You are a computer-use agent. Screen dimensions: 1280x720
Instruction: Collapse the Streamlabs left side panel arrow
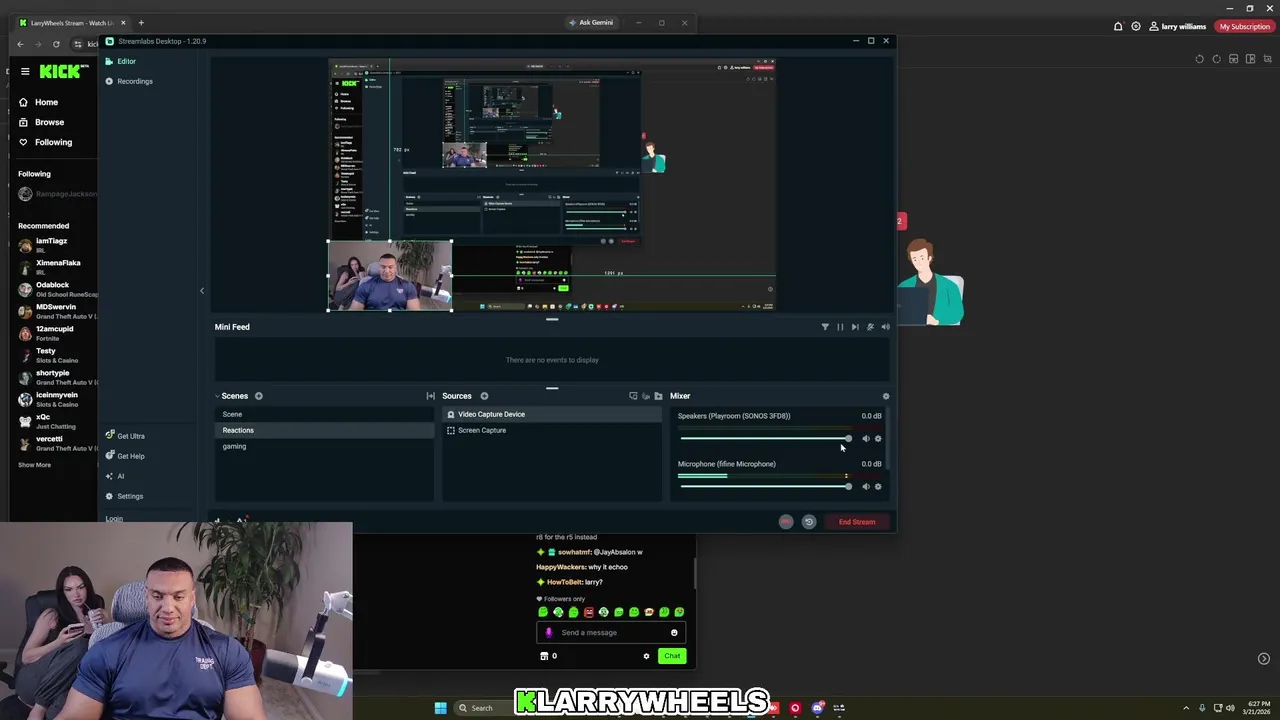coord(202,291)
